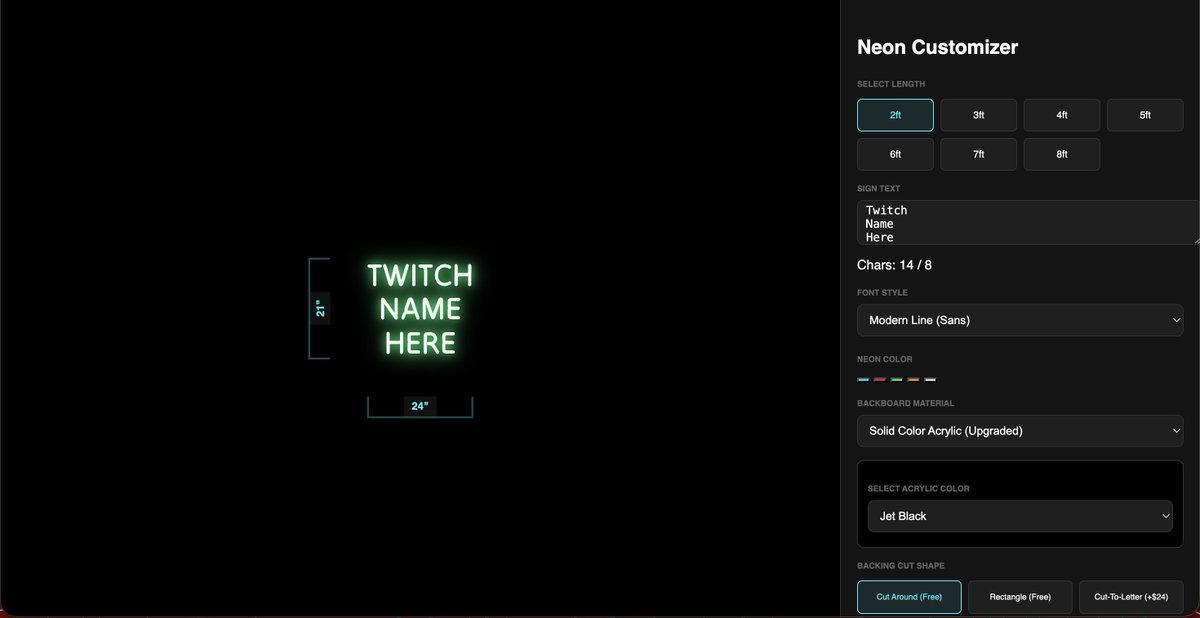Choose the 4ft sign length
The height and width of the screenshot is (618, 1200).
pyautogui.click(x=1061, y=115)
